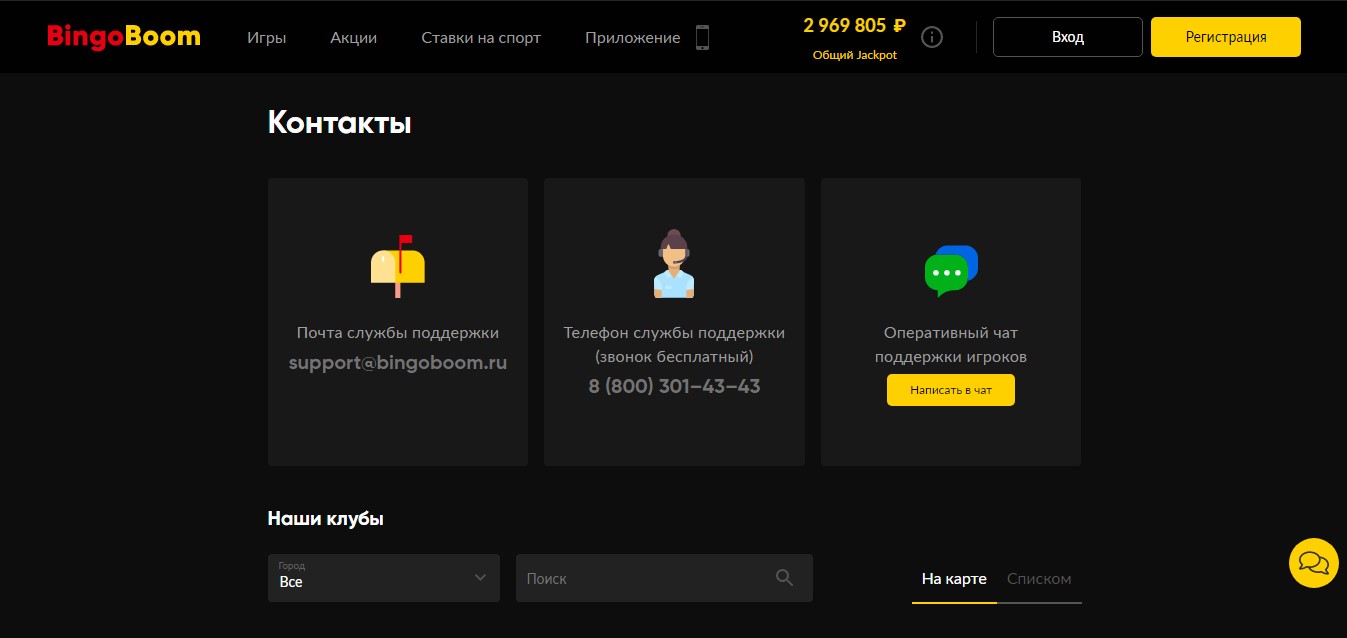Screen dimensions: 1347x638
Task: Switch to the Списком tab
Action: click(x=1039, y=579)
